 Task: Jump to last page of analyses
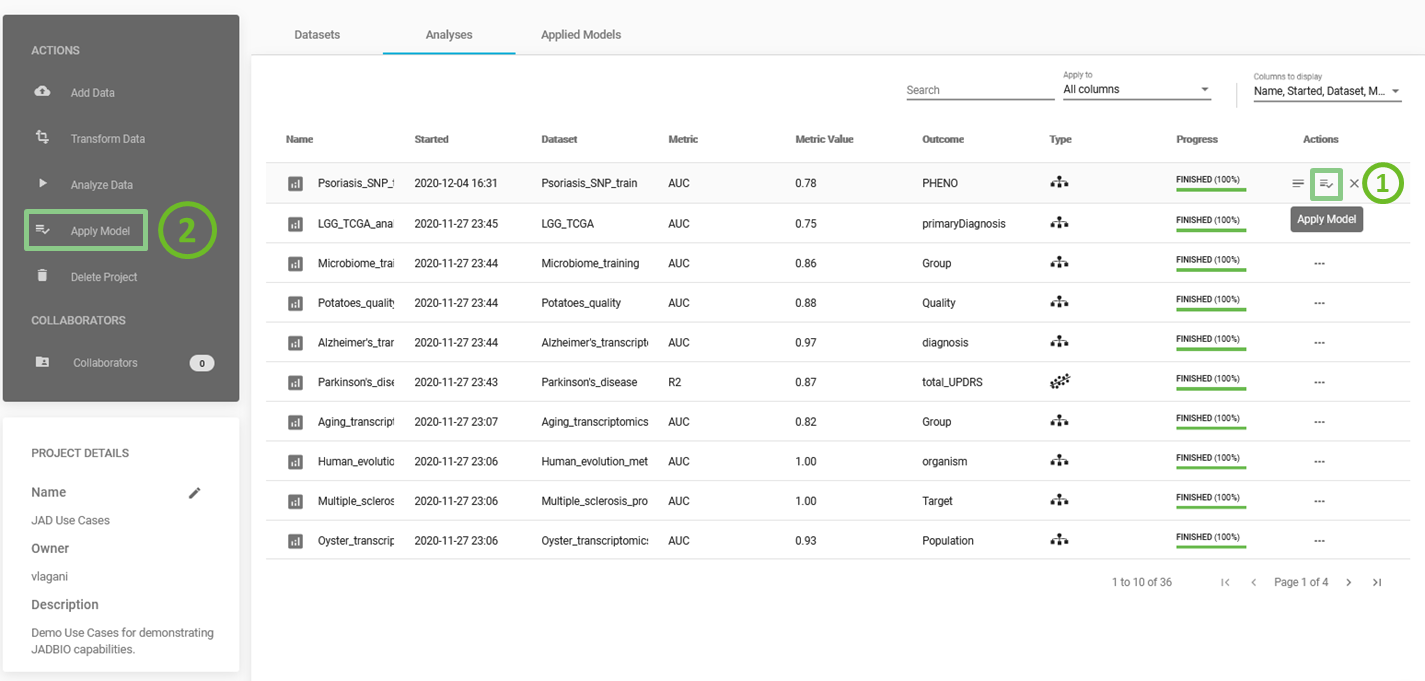(1377, 582)
